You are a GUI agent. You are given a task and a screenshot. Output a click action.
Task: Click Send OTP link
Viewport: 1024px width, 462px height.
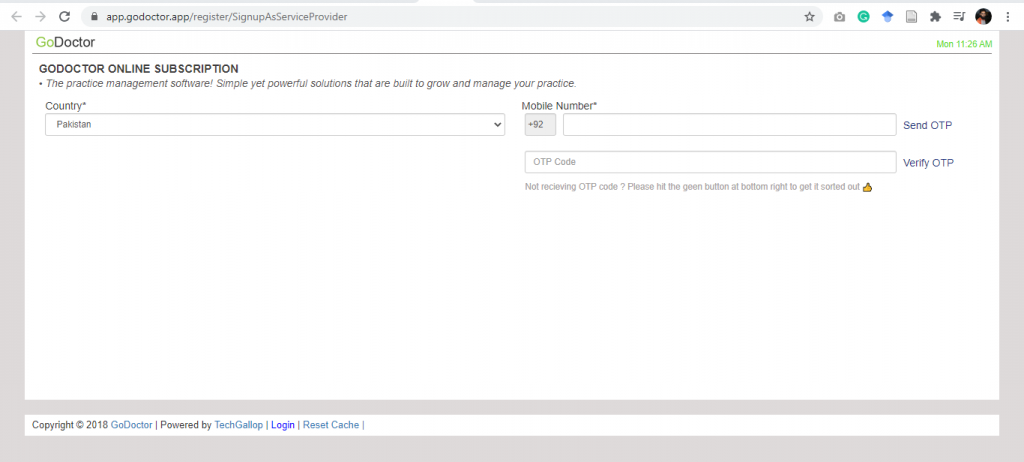click(x=927, y=125)
